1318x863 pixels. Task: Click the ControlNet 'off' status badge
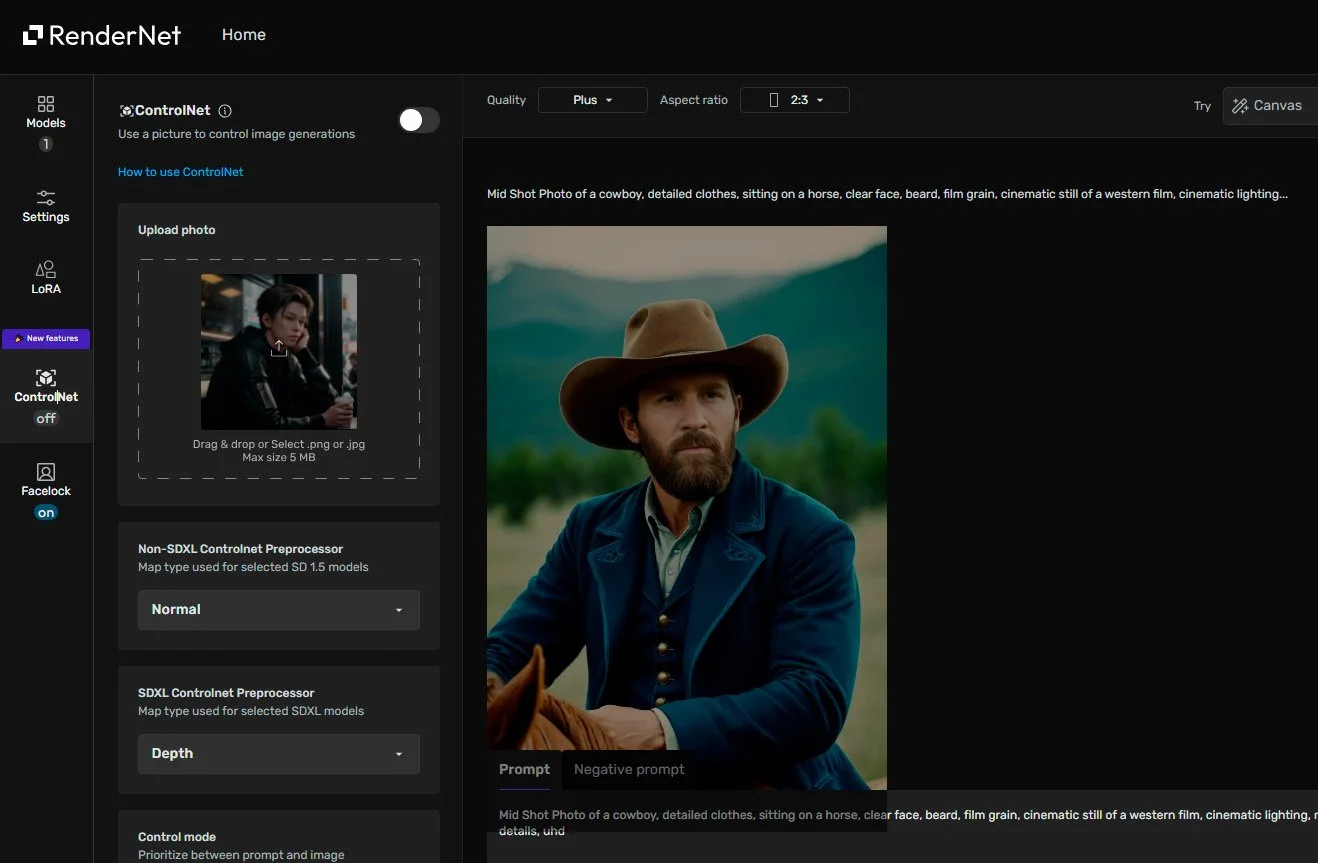point(46,419)
